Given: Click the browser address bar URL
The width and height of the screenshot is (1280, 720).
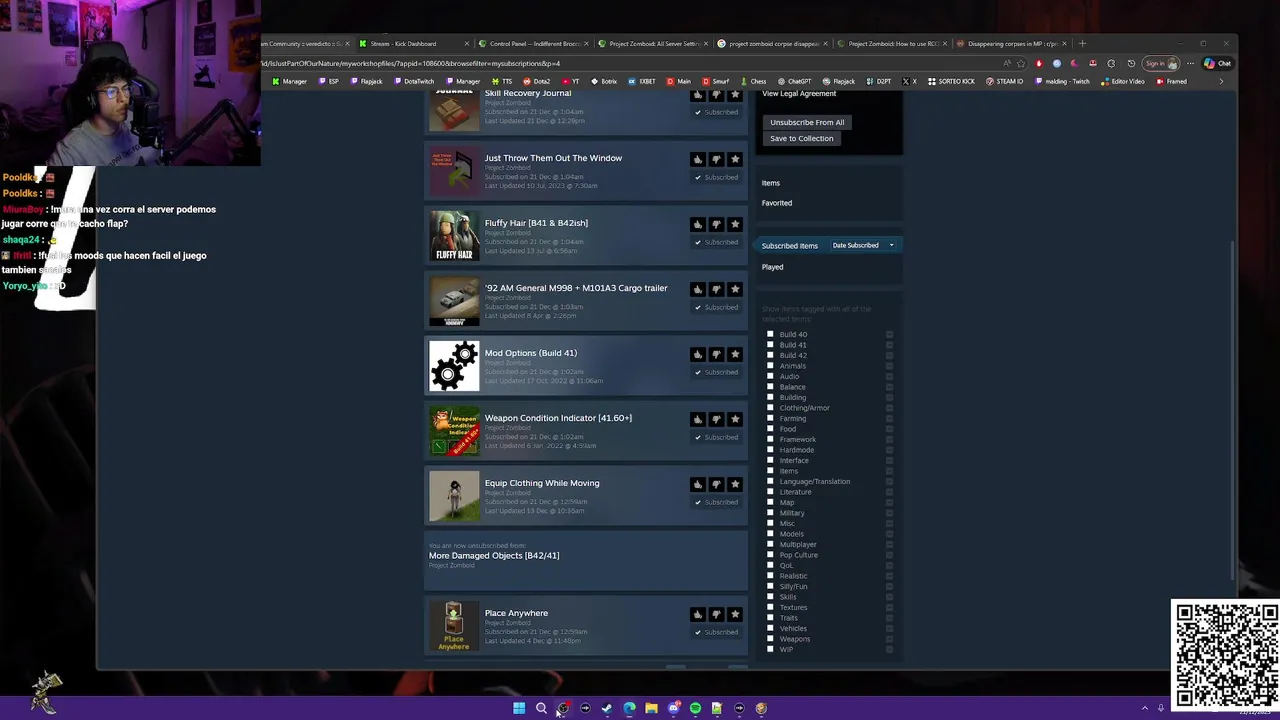Looking at the screenshot, I should tap(410, 63).
